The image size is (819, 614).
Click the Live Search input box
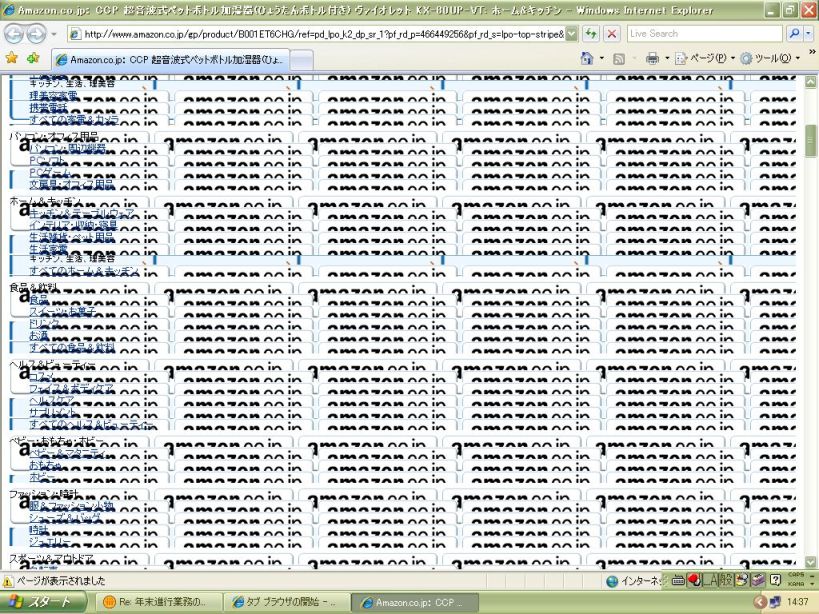click(x=705, y=34)
